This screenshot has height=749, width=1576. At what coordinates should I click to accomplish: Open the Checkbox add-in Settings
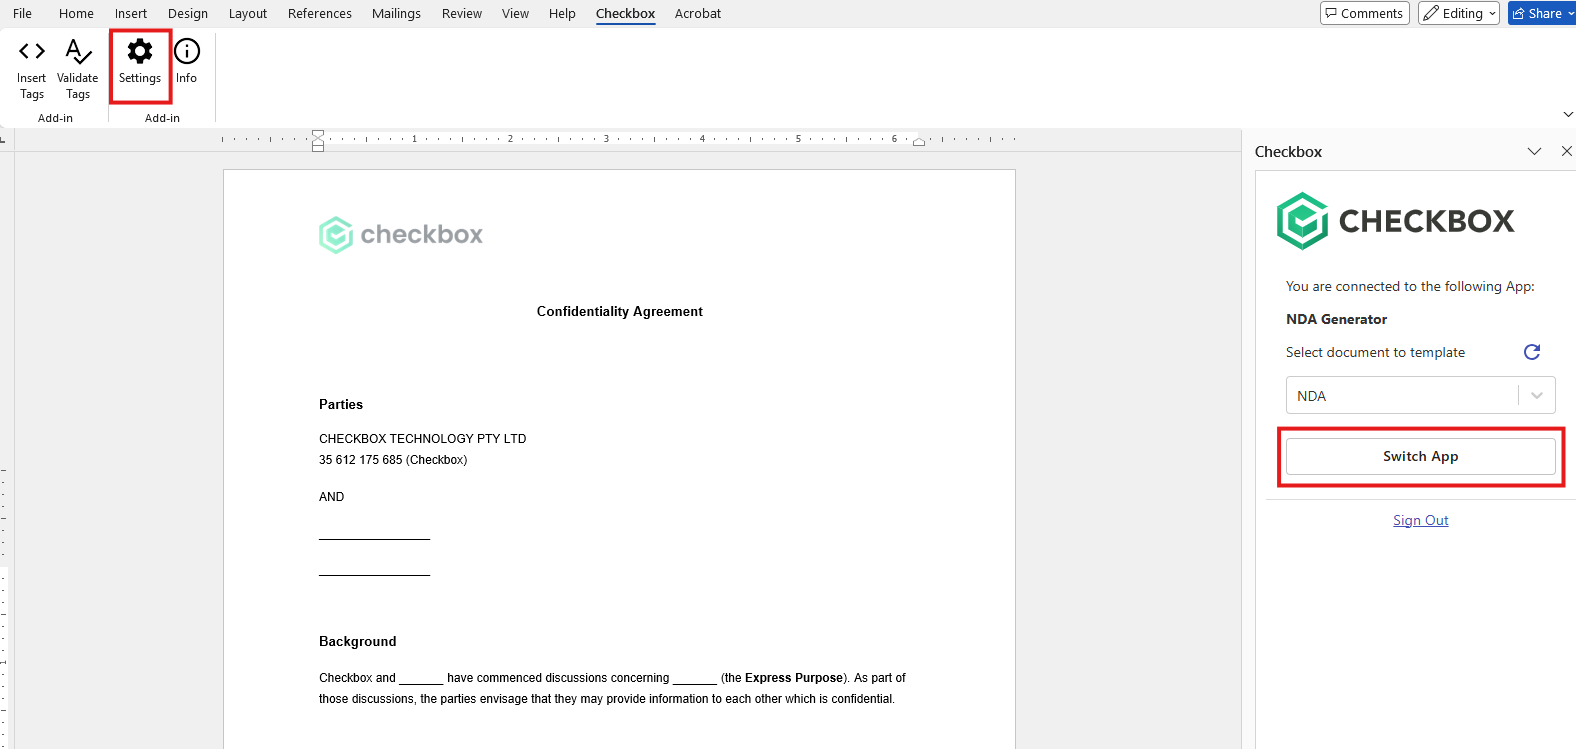pyautogui.click(x=140, y=63)
